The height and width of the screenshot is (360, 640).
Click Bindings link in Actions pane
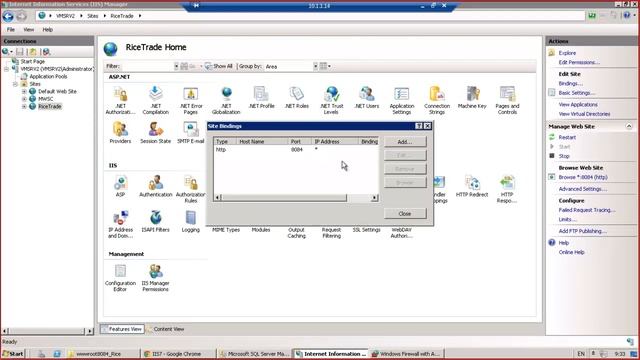[570, 83]
